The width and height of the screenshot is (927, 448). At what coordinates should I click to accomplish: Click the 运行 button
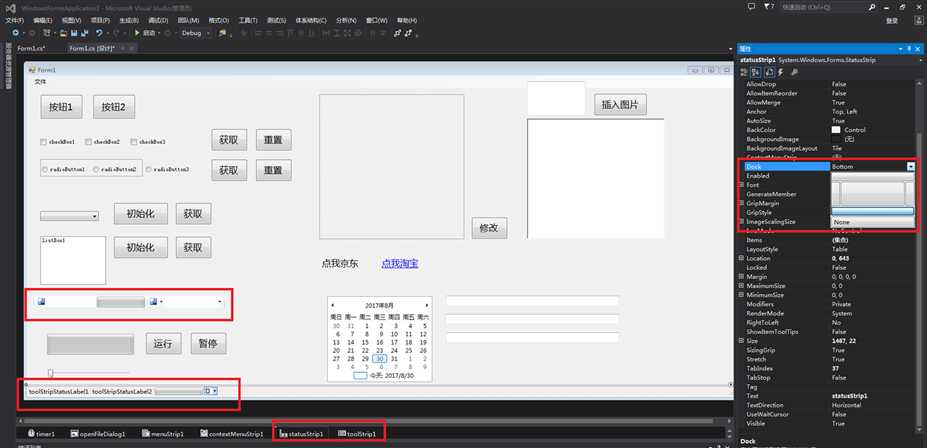coord(164,343)
